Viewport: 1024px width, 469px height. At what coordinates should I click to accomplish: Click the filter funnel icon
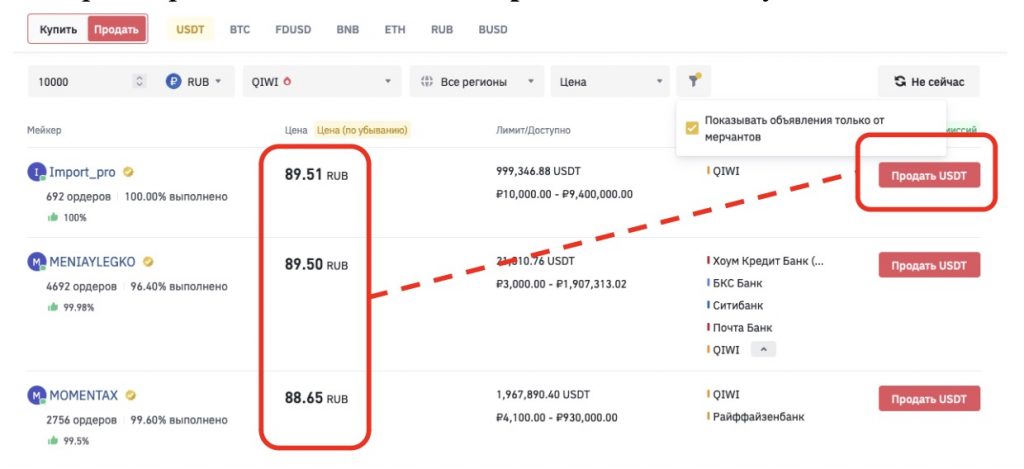694,81
